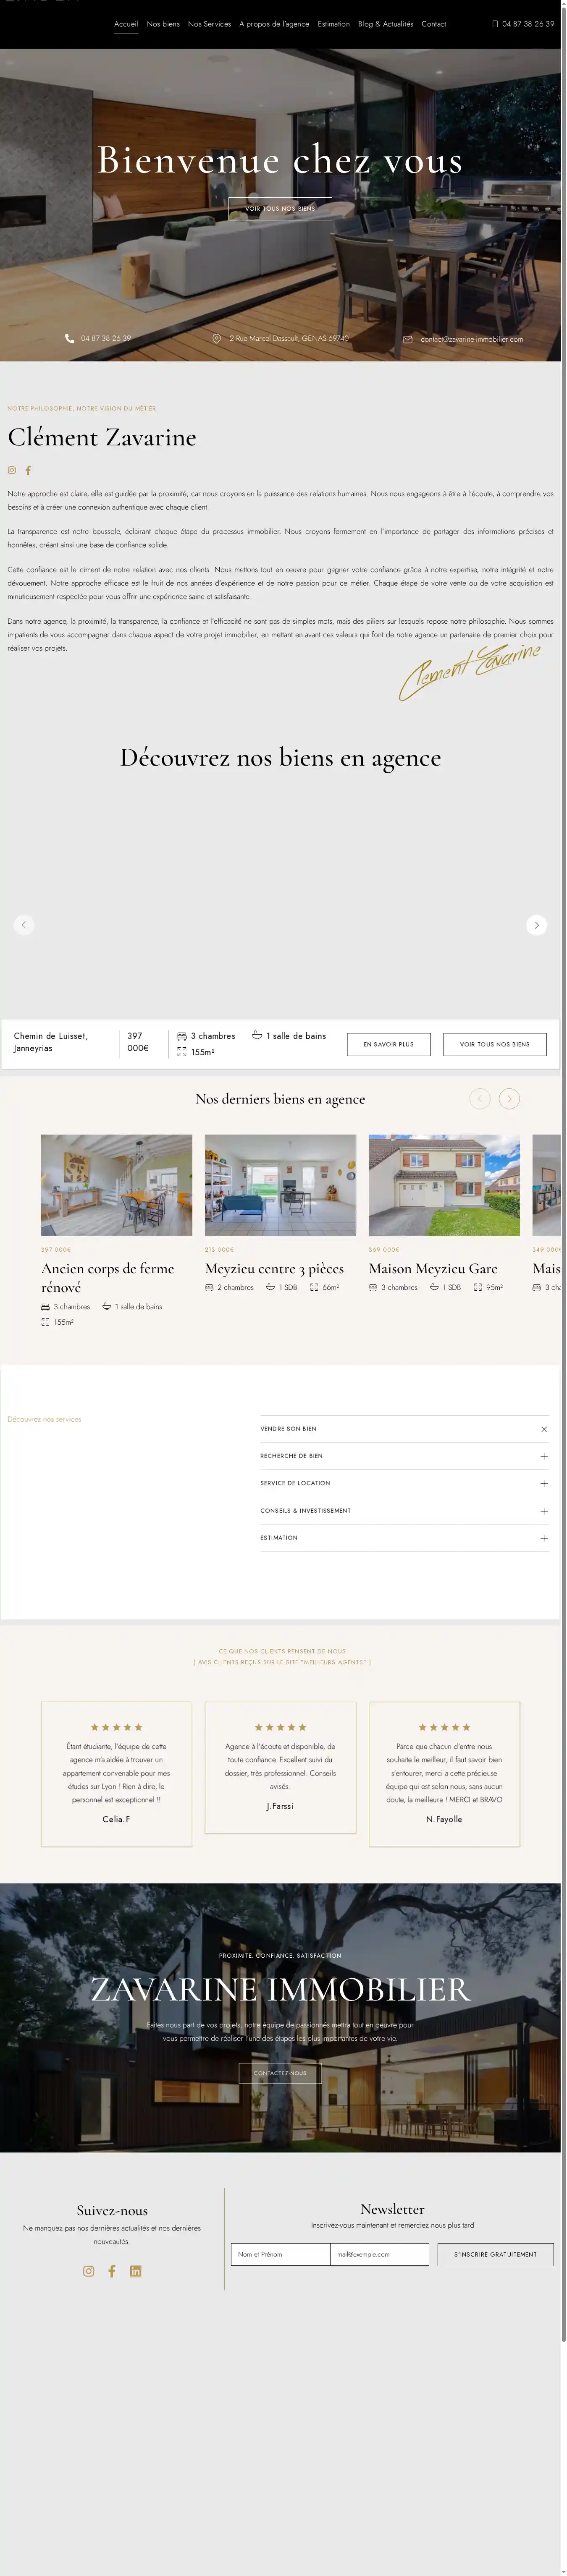Click the Instagram icon under Clément Zavarine
The height and width of the screenshot is (2576, 567).
[12, 470]
